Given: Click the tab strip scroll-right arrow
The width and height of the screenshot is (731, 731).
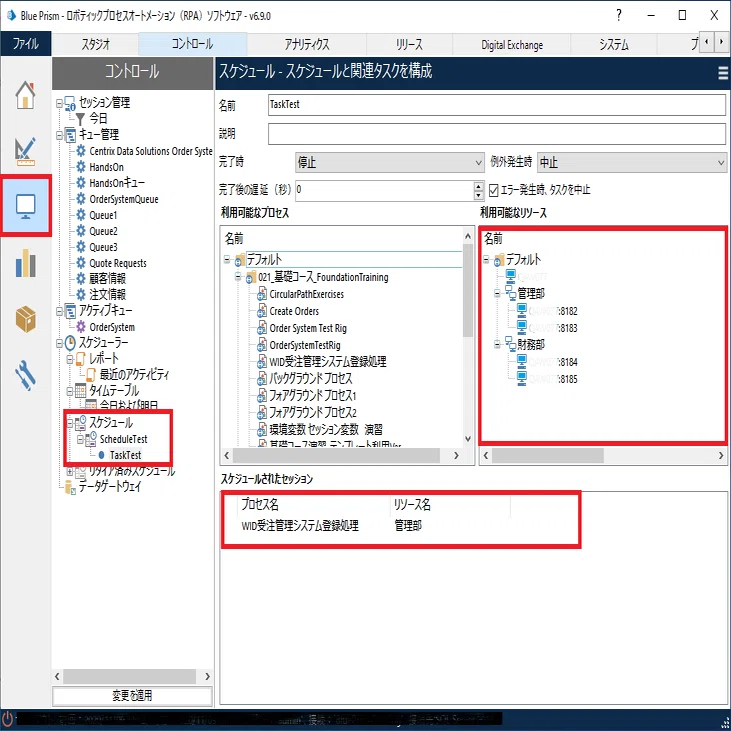Looking at the screenshot, I should click(722, 42).
